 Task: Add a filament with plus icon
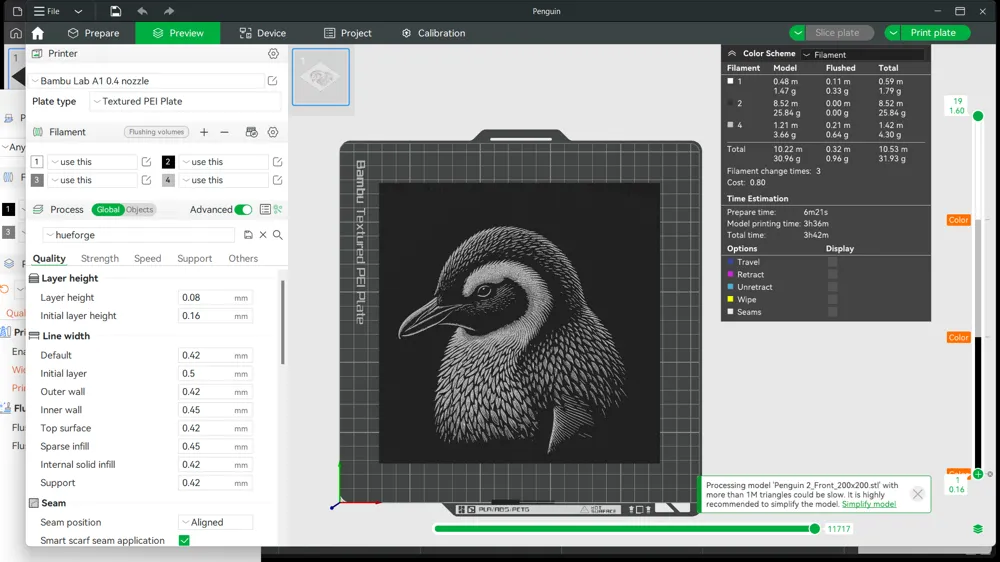204,132
